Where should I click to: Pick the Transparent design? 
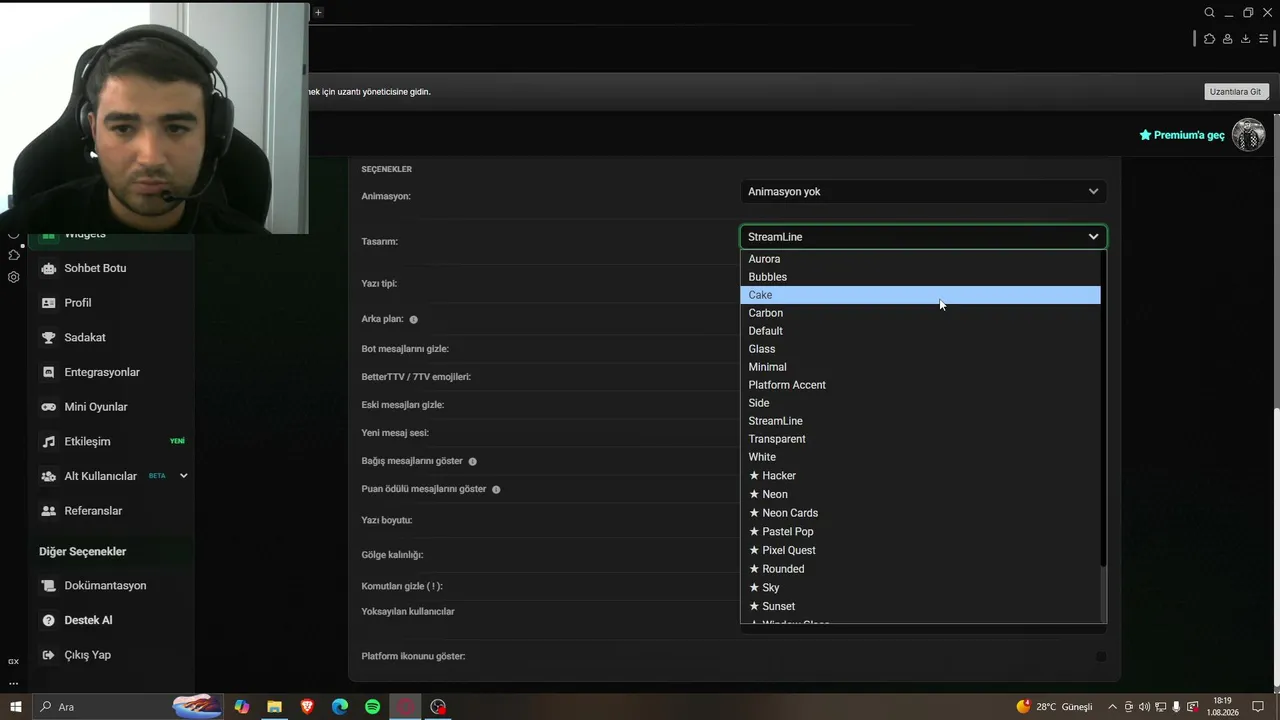point(920,439)
